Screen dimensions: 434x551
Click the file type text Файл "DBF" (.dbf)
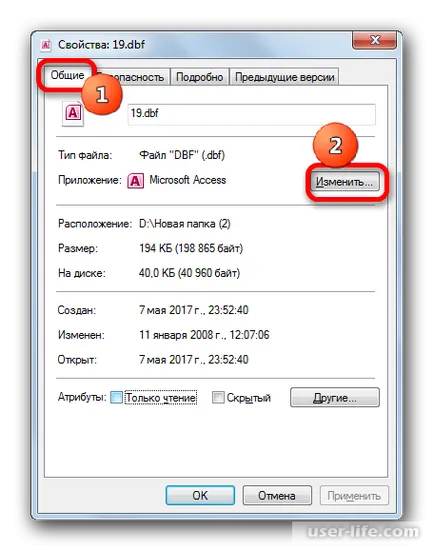(x=182, y=155)
